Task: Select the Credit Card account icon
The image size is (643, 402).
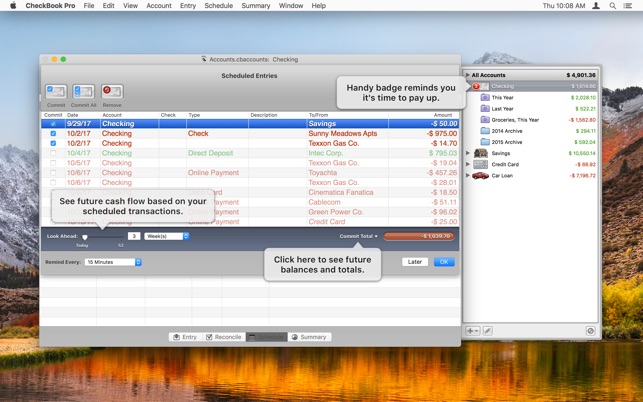Action: 481,164
